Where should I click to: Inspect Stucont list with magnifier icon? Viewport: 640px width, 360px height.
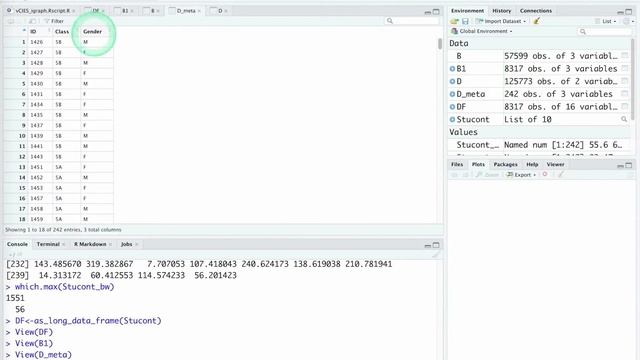coord(624,119)
